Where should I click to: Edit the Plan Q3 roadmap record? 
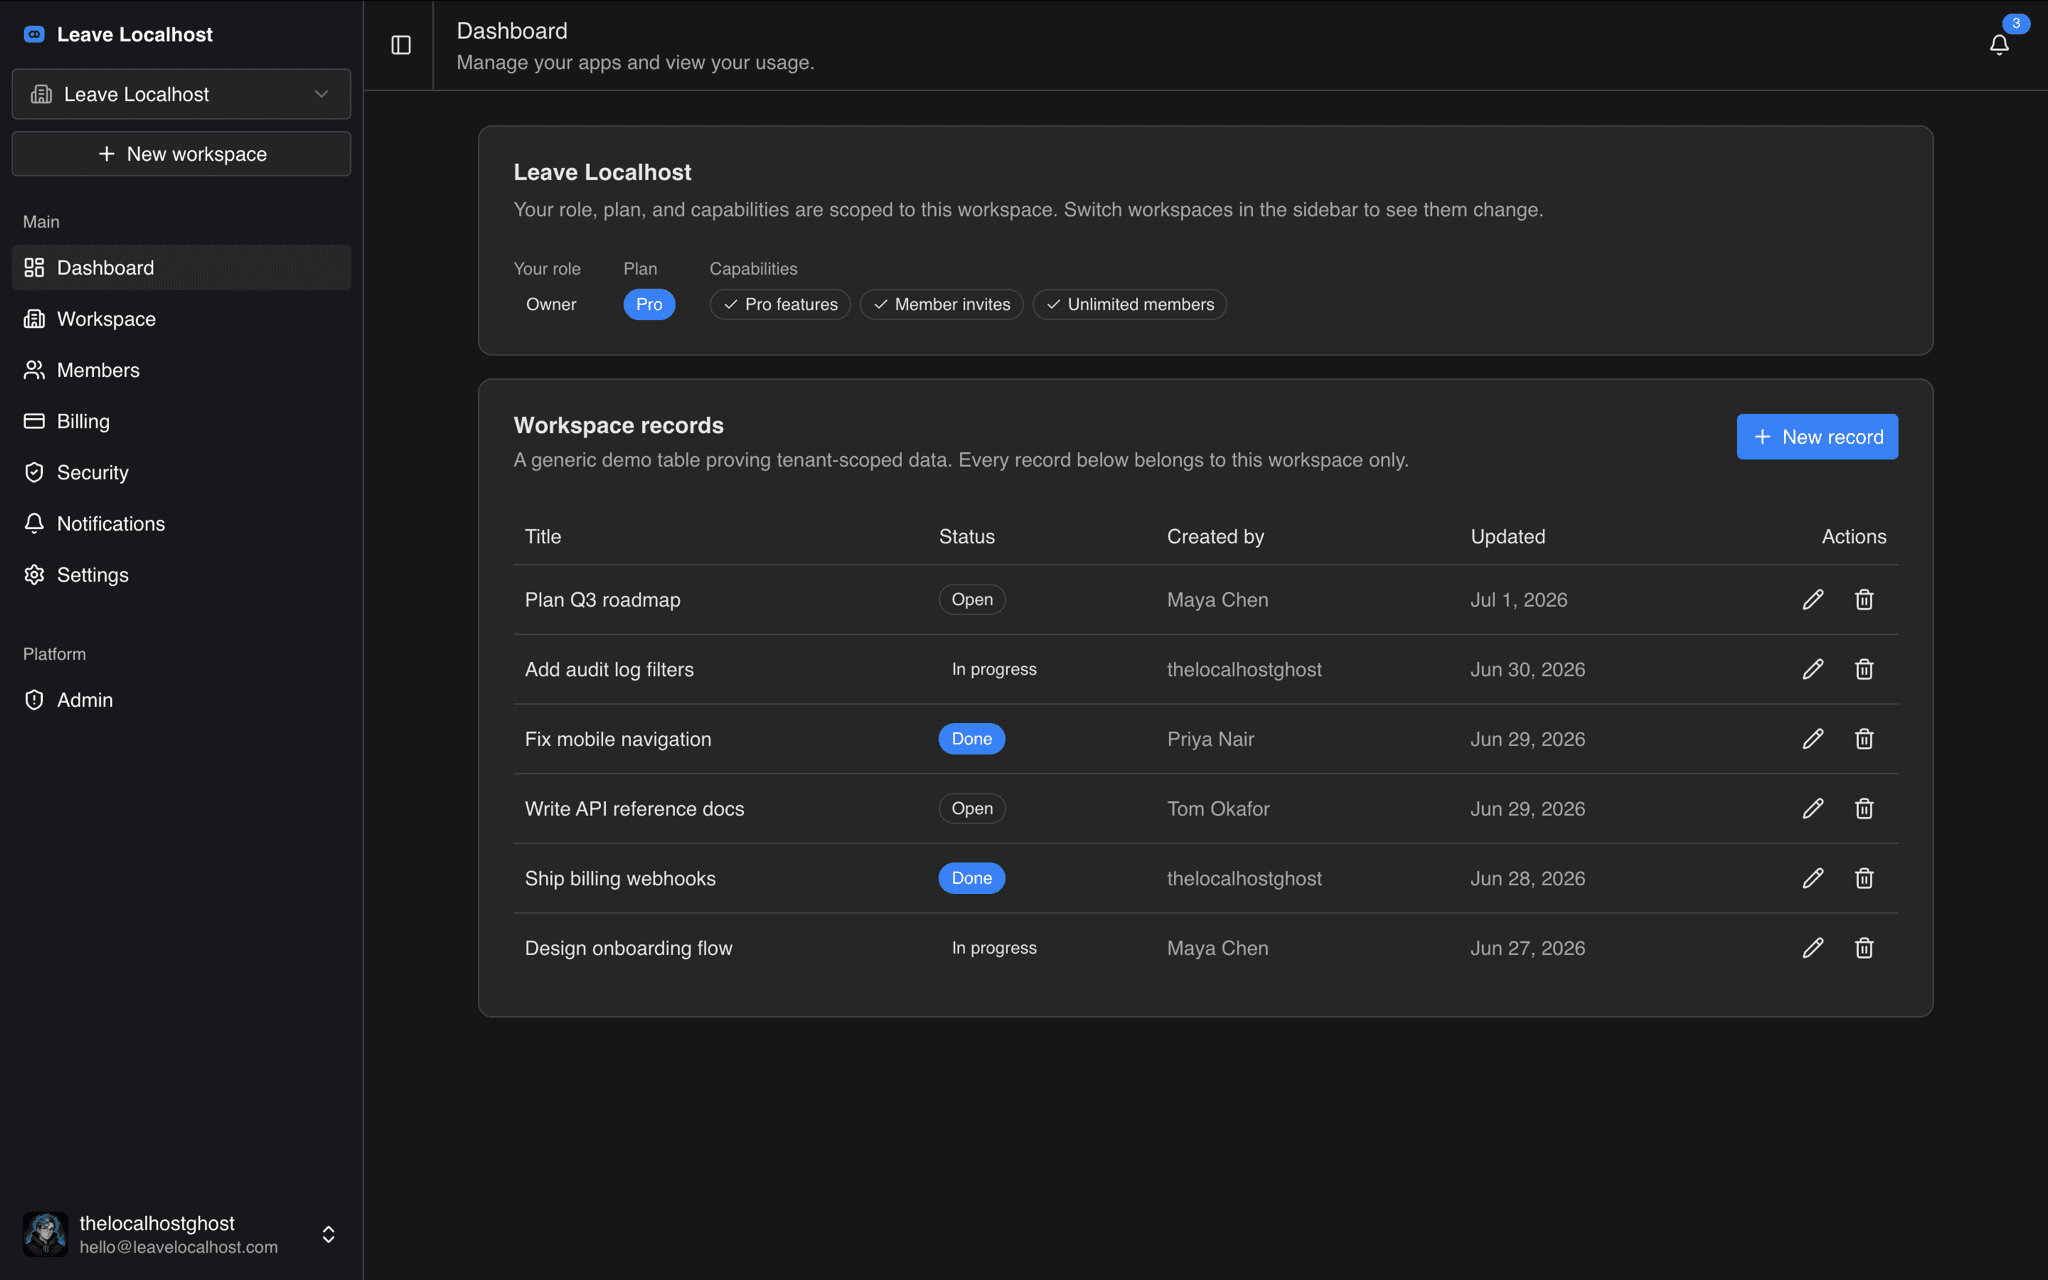tap(1813, 600)
